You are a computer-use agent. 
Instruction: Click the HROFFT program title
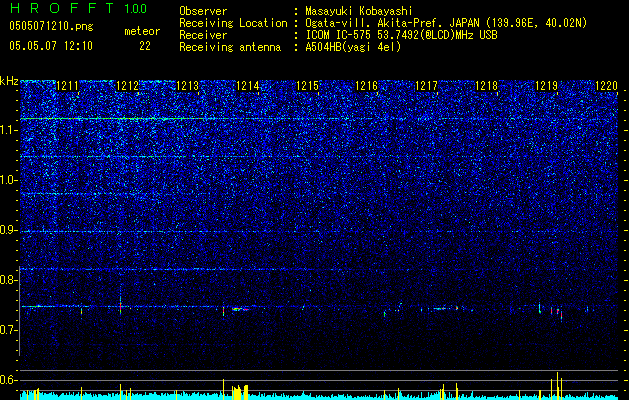point(62,8)
